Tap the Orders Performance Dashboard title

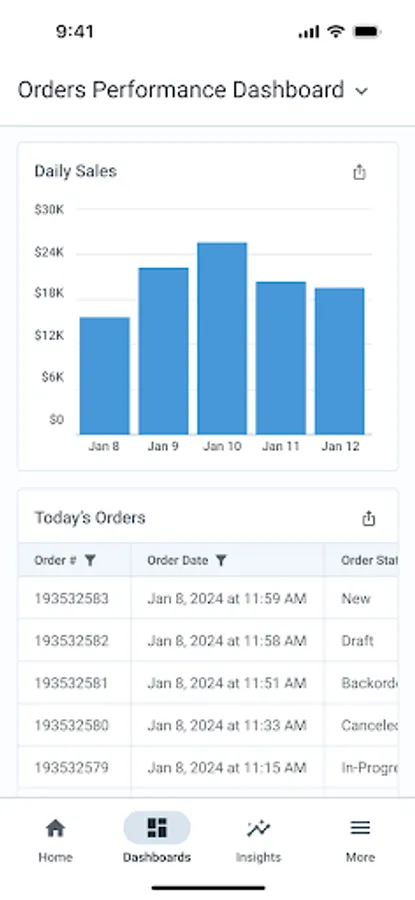pyautogui.click(x=181, y=90)
